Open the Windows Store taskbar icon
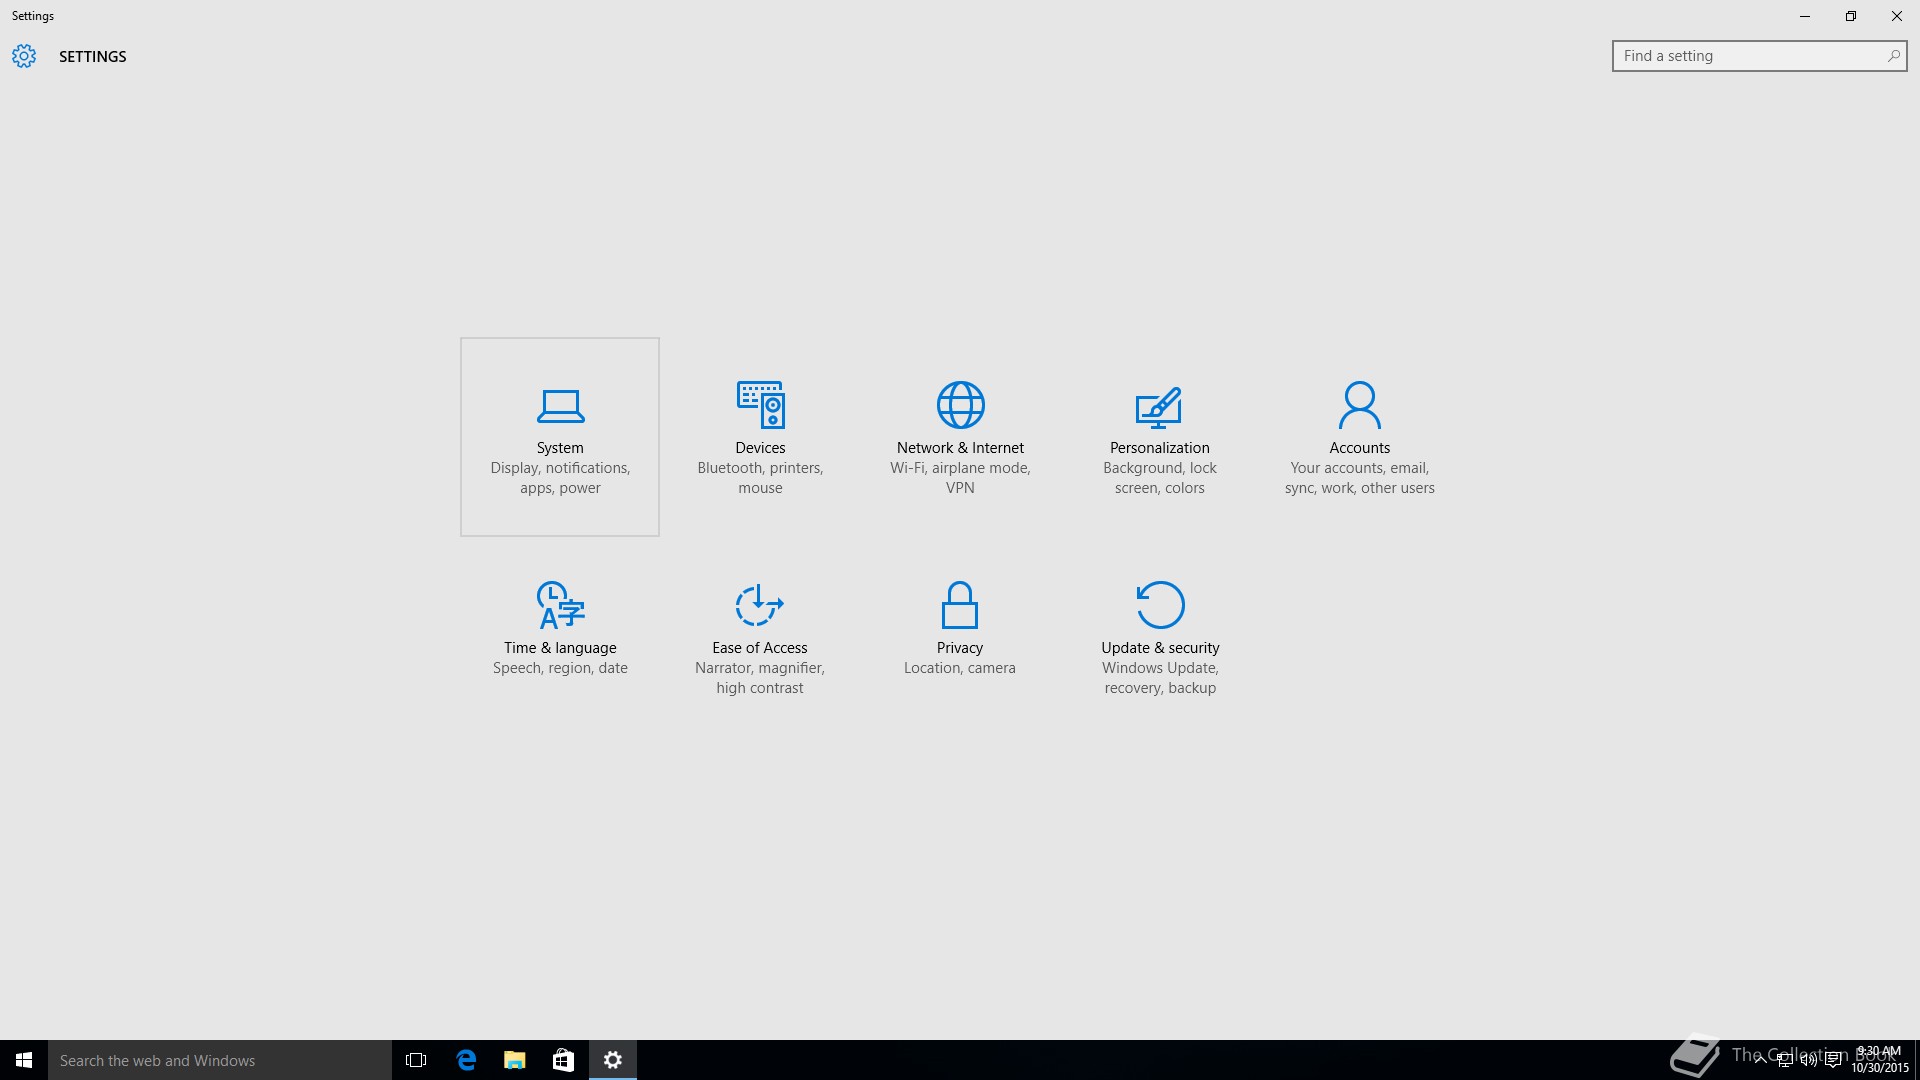This screenshot has height=1080, width=1920. [563, 1060]
